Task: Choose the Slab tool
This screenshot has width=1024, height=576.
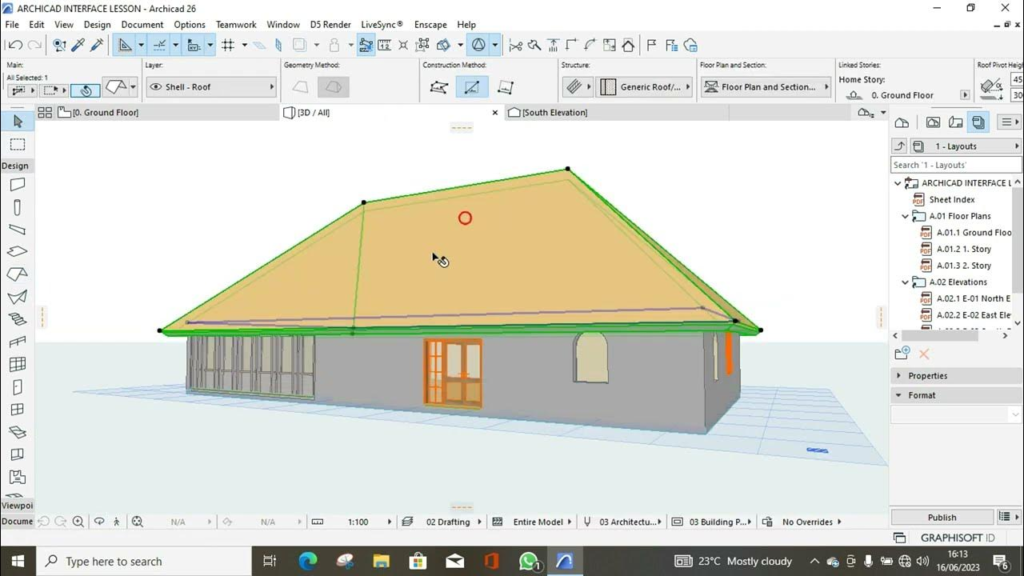Action: click(x=18, y=252)
